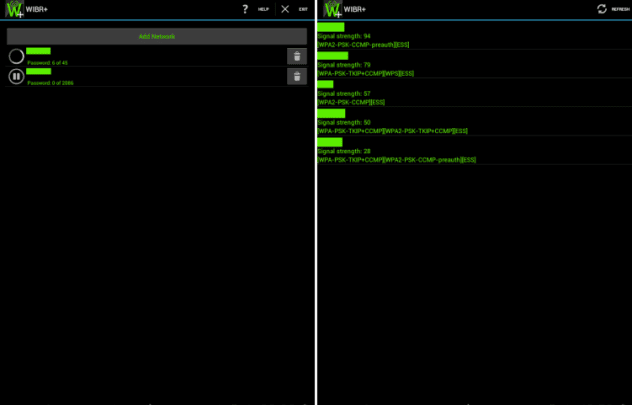Select network with Signal strength: 57
The height and width of the screenshot is (405, 632).
474,93
